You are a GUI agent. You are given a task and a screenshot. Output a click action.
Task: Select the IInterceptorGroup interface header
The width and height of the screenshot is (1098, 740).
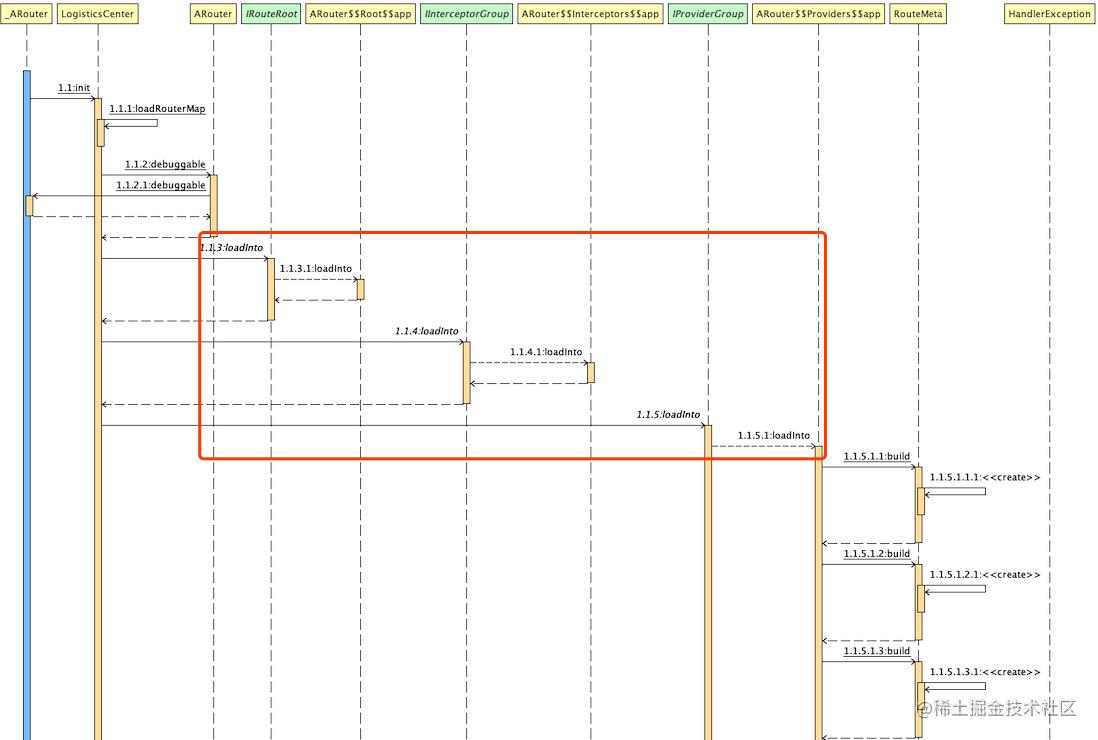tap(466, 14)
